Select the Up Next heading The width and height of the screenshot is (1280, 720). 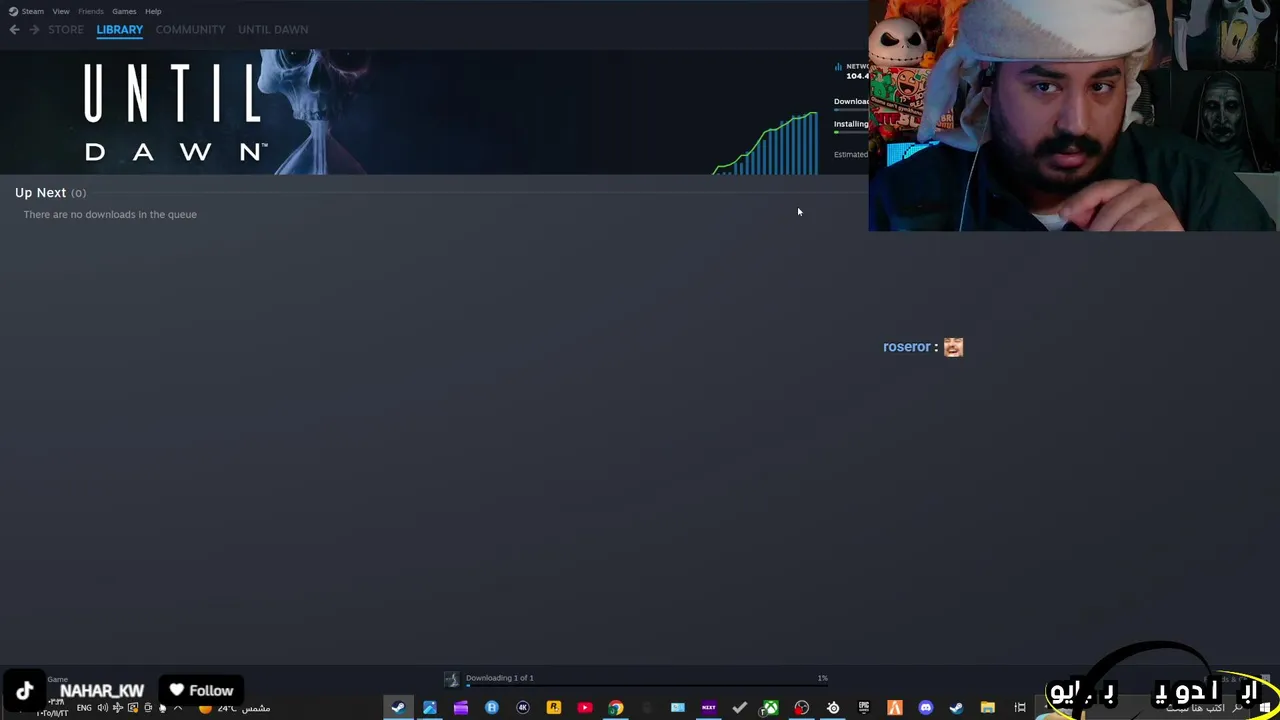(40, 193)
